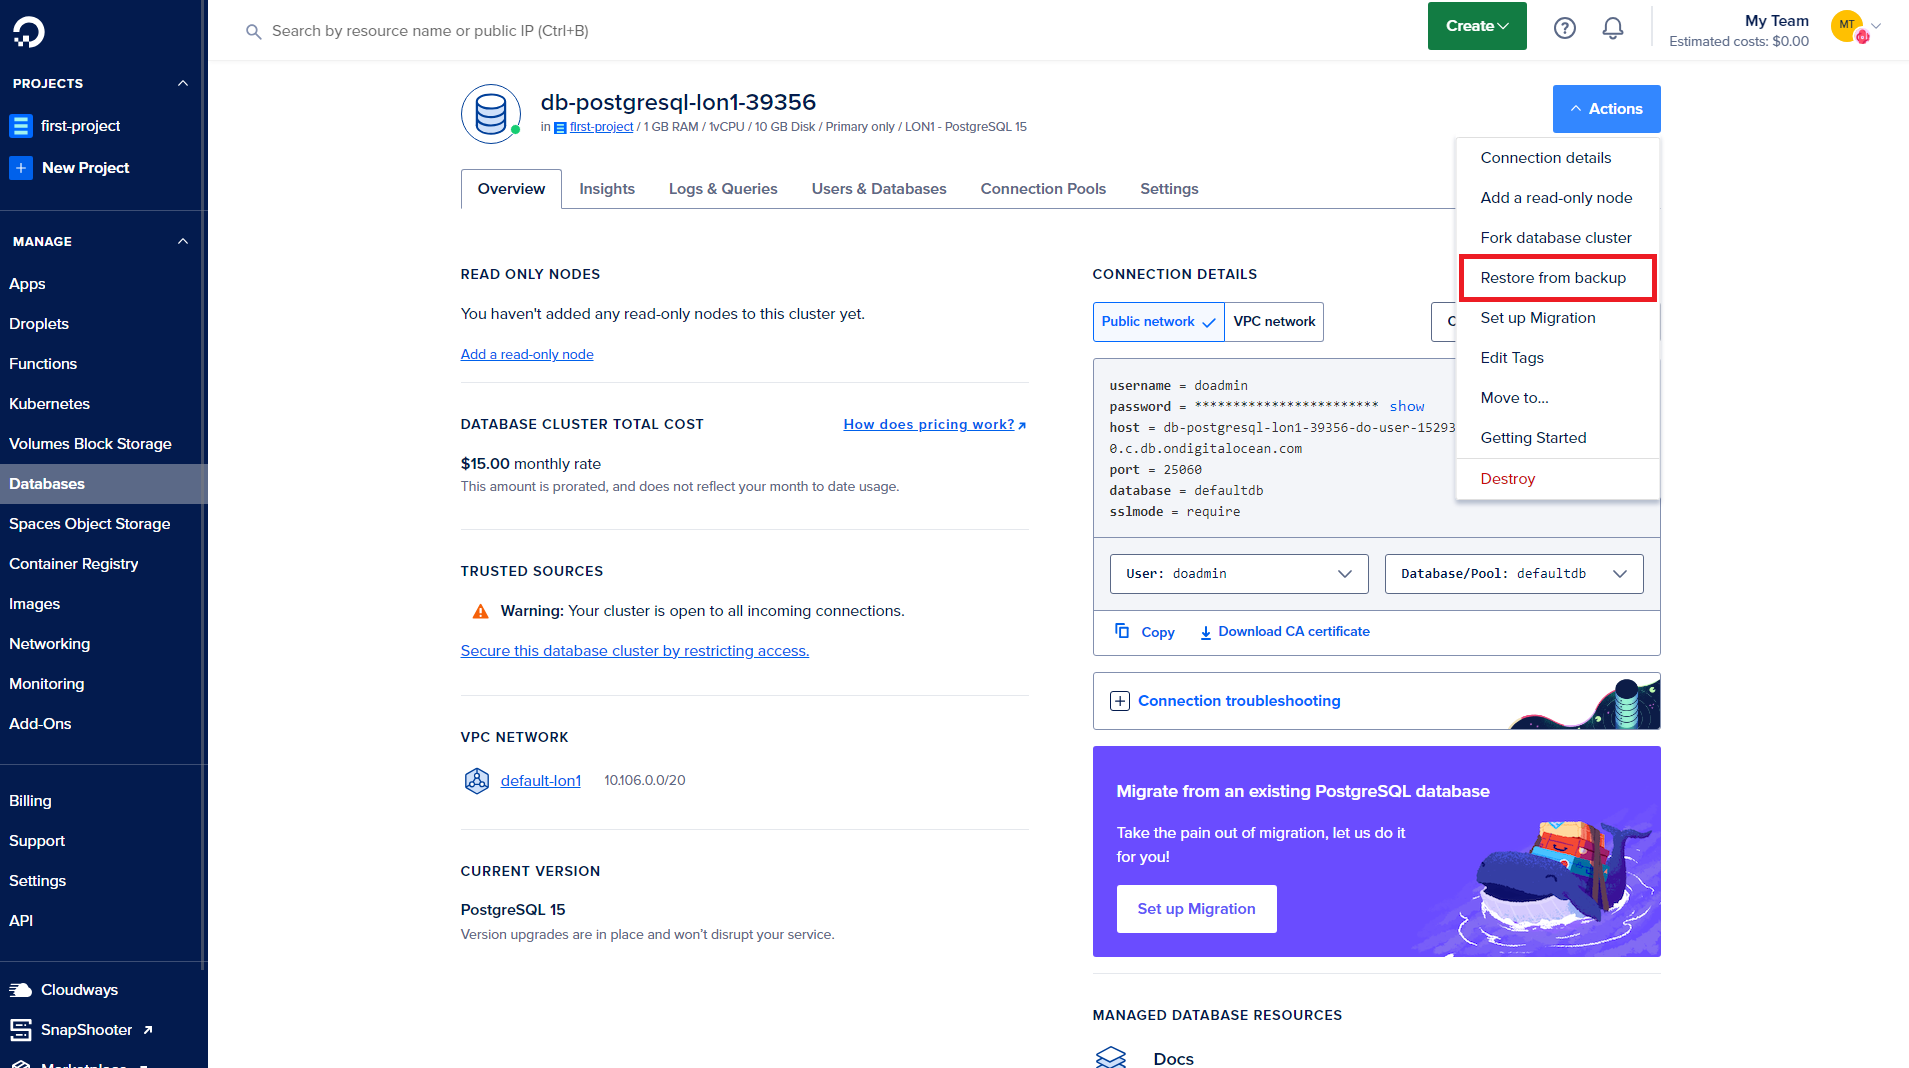The image size is (1909, 1068).
Task: Open the help question mark icon
Action: pyautogui.click(x=1564, y=28)
